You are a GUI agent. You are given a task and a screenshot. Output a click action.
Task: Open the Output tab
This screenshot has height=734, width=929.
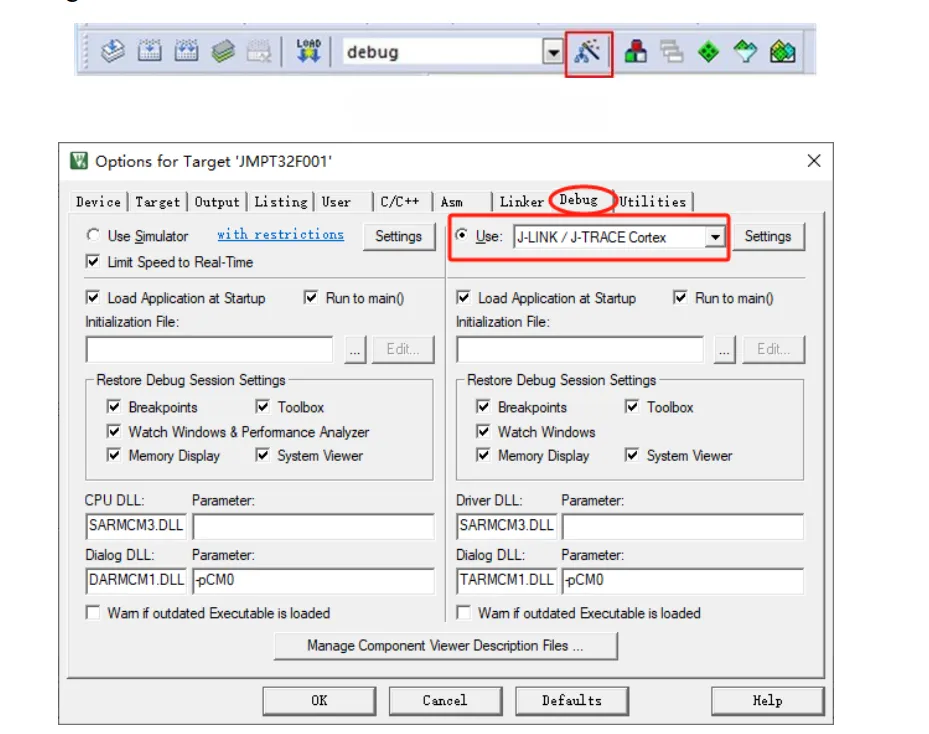click(217, 202)
